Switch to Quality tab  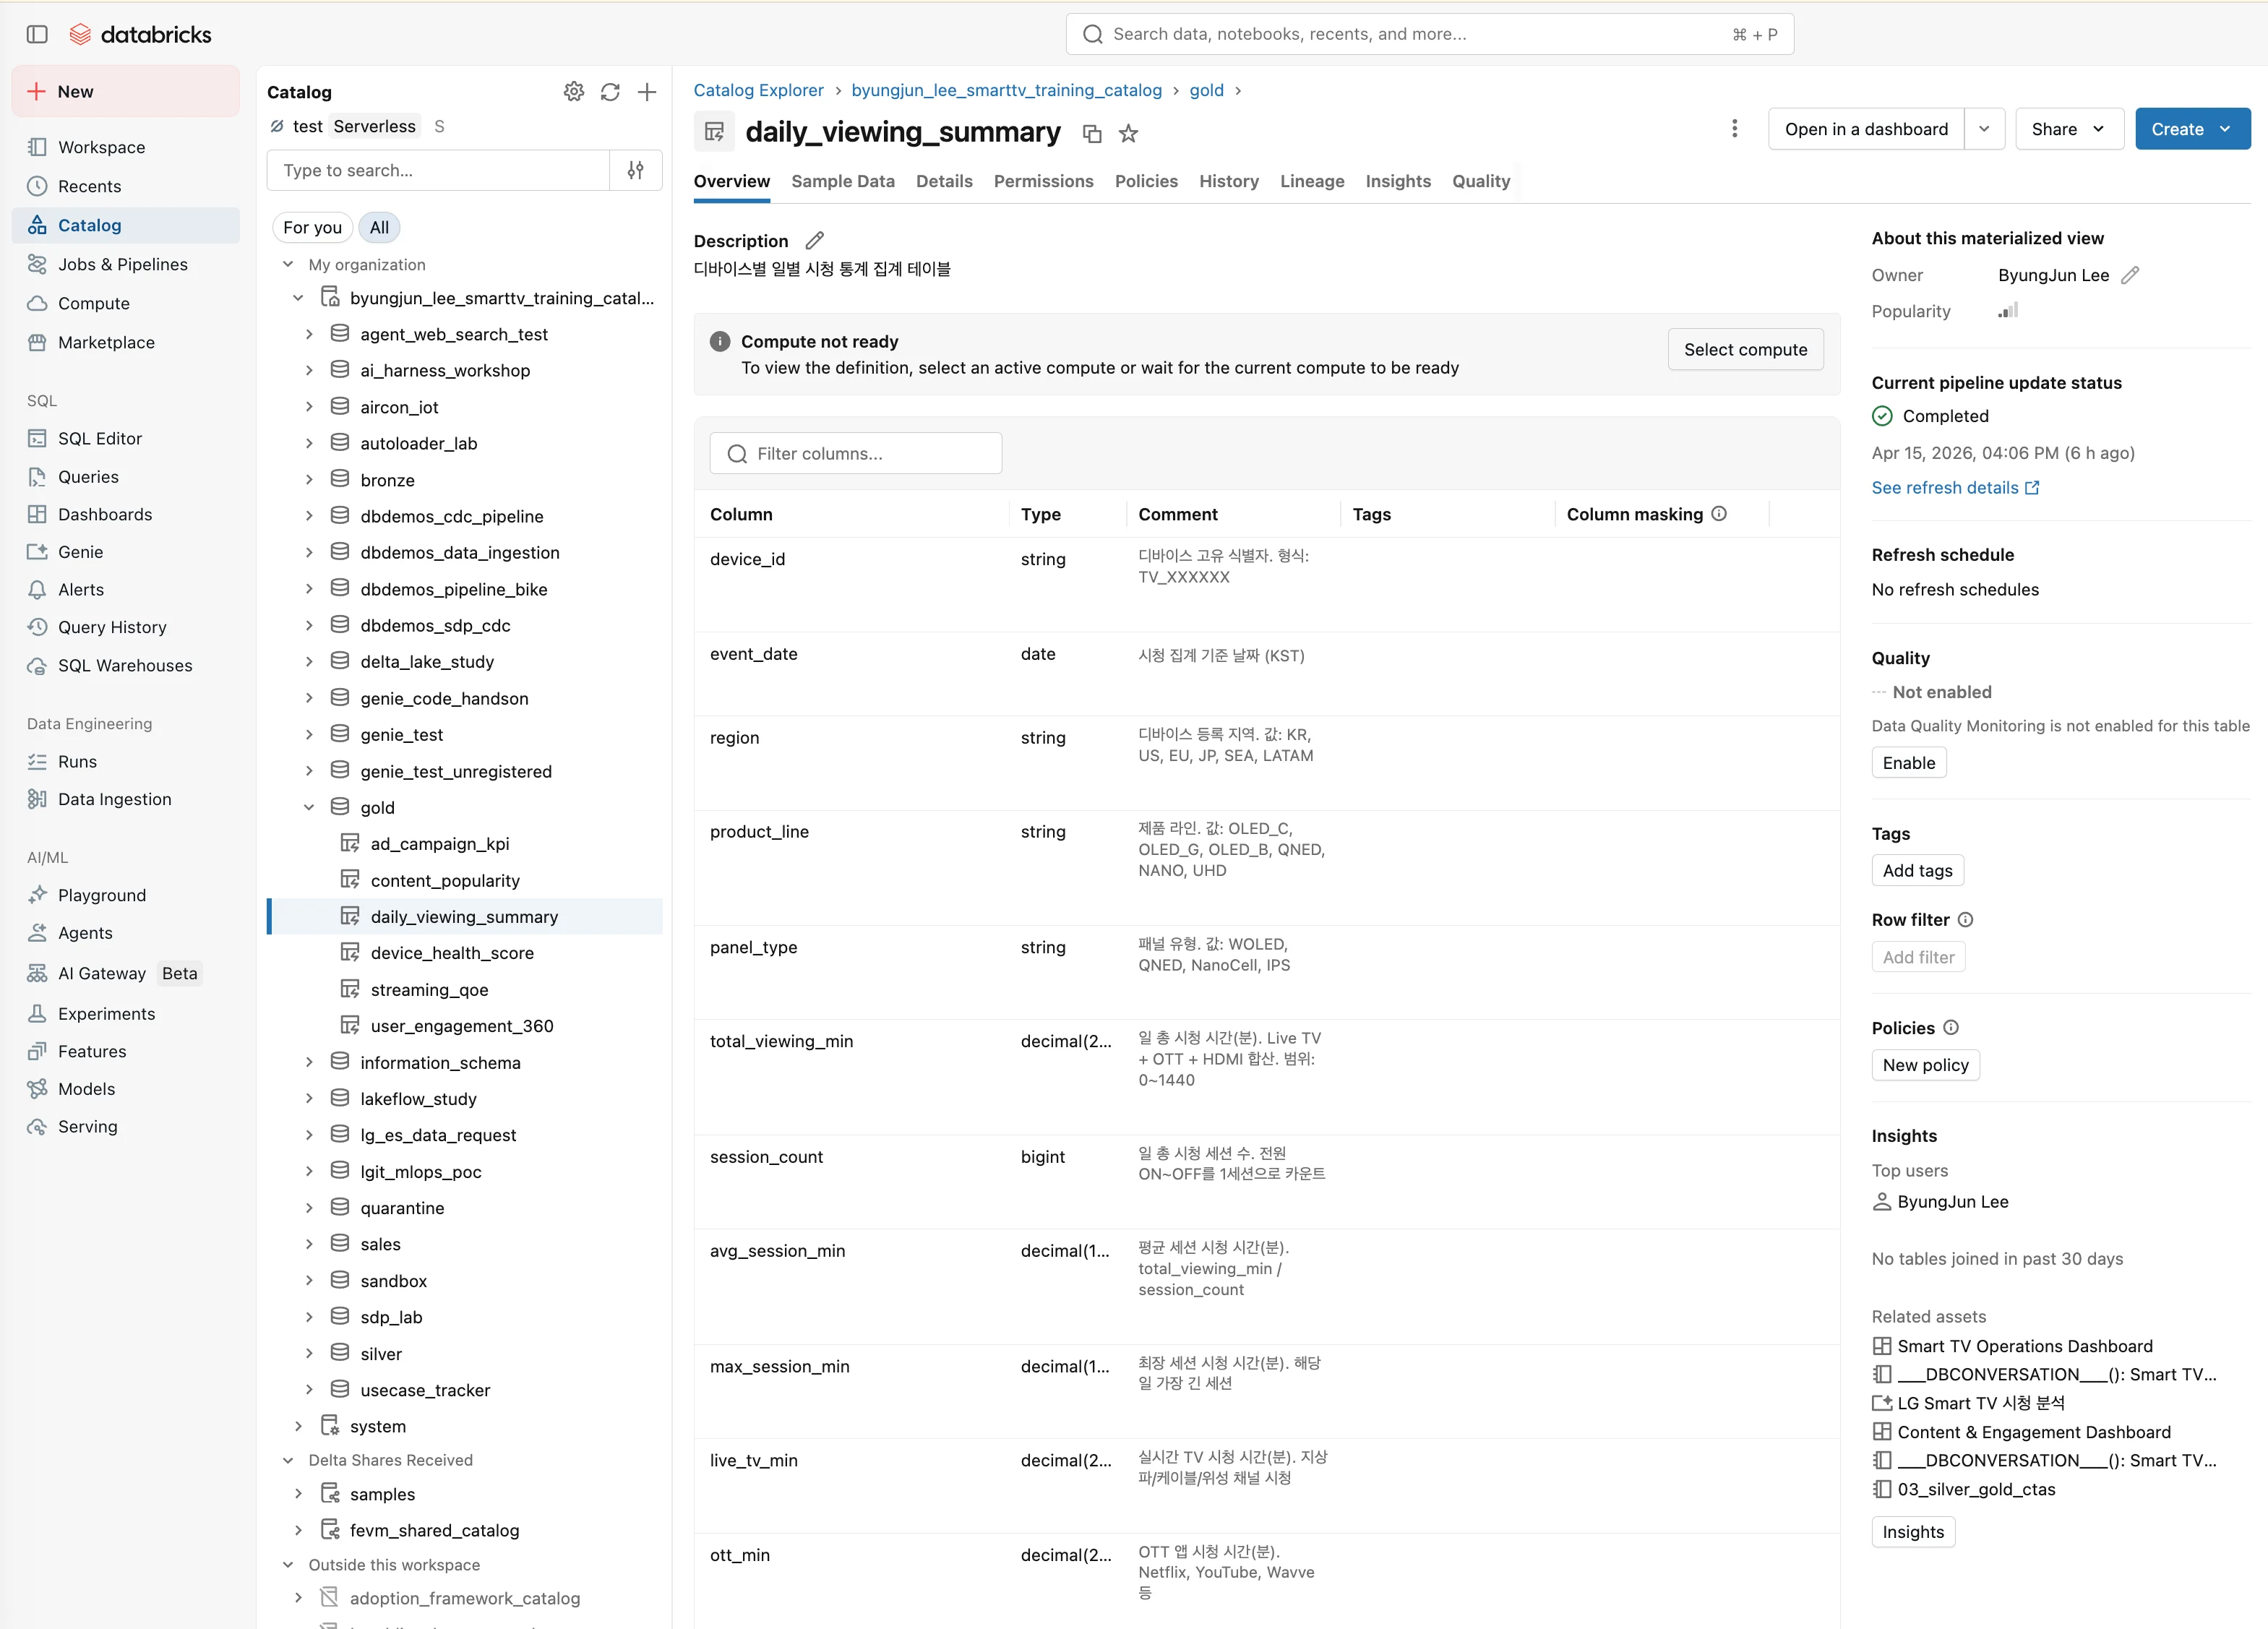[1480, 181]
